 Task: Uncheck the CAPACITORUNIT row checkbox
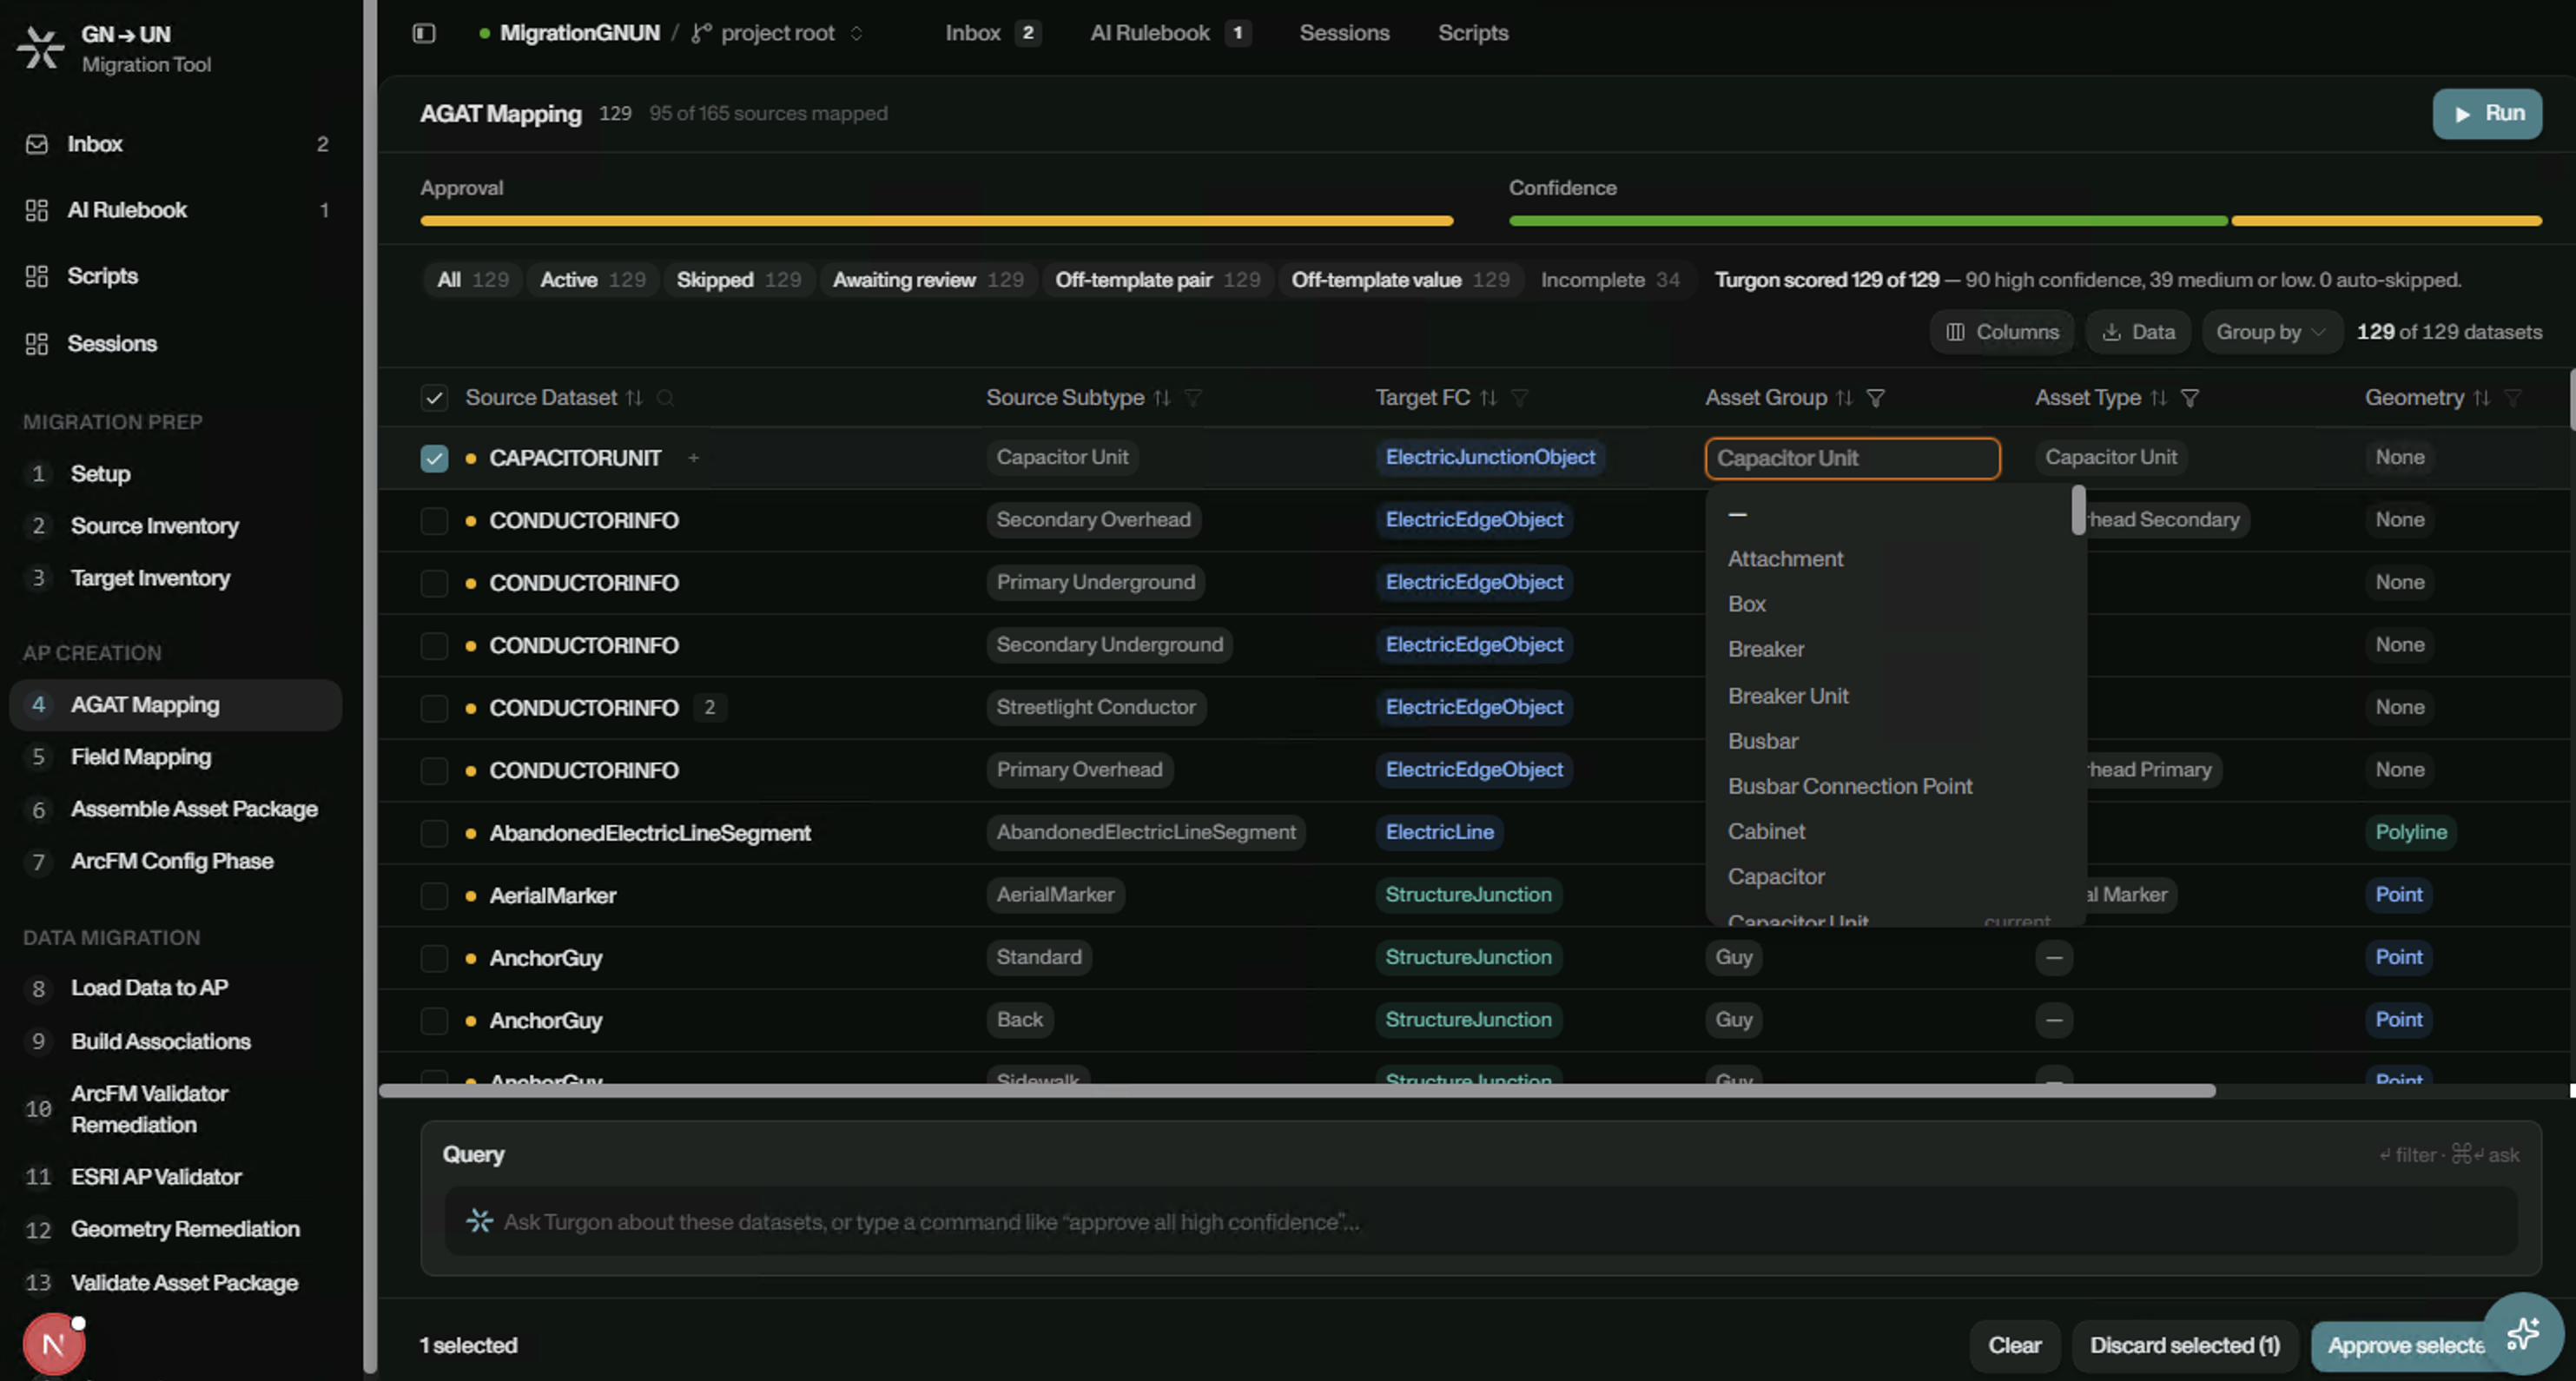434,458
